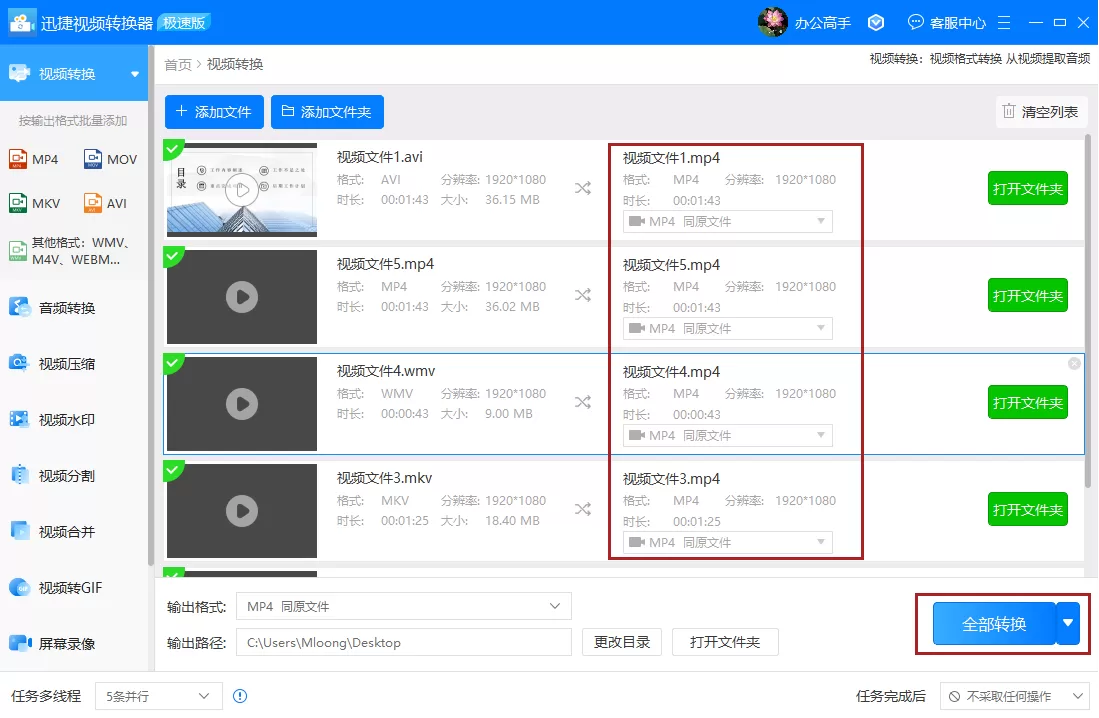Expand the 输出格式 MP4 同原文件 dropdown
The image size is (1099, 718).
click(404, 606)
